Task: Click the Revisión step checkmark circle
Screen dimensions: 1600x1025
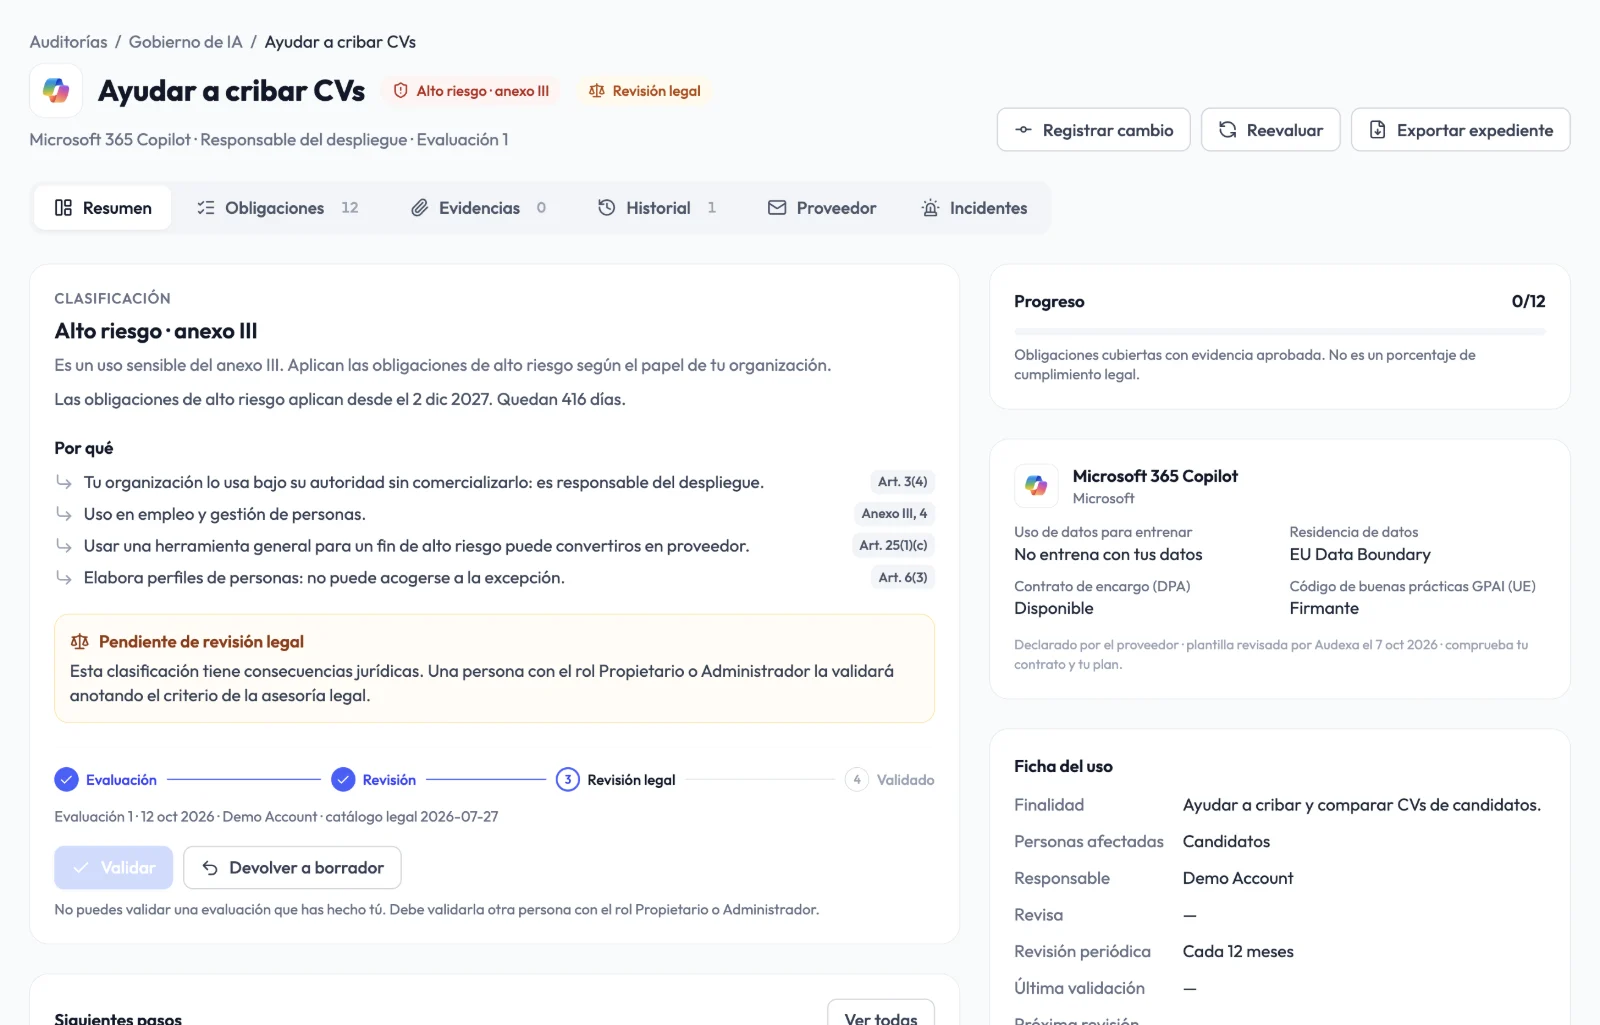Action: coord(343,780)
